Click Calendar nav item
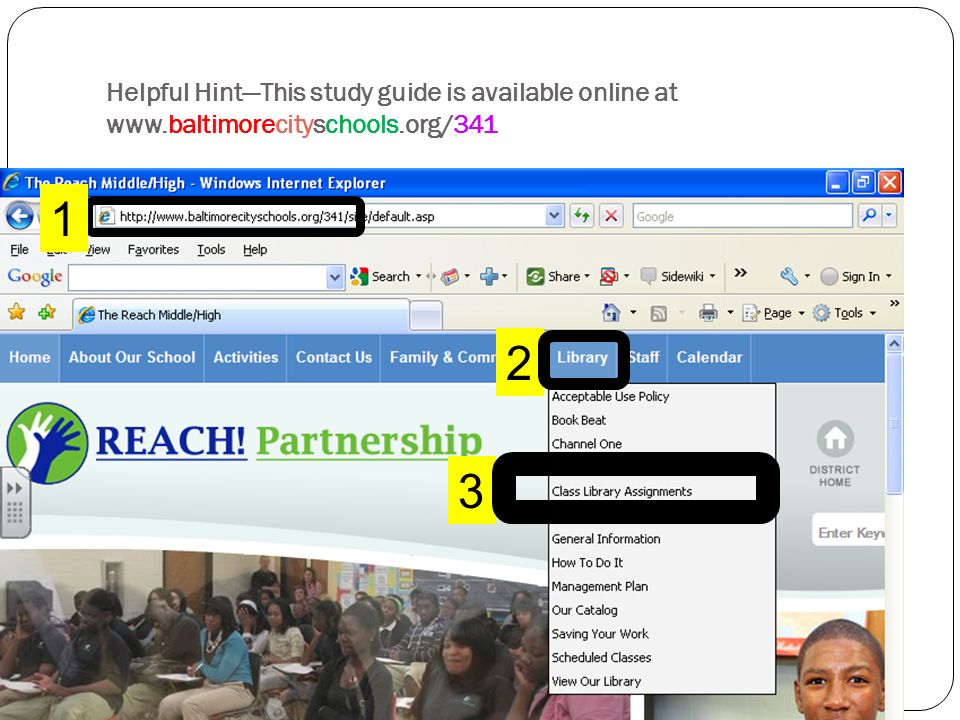The width and height of the screenshot is (960, 720). click(x=709, y=358)
